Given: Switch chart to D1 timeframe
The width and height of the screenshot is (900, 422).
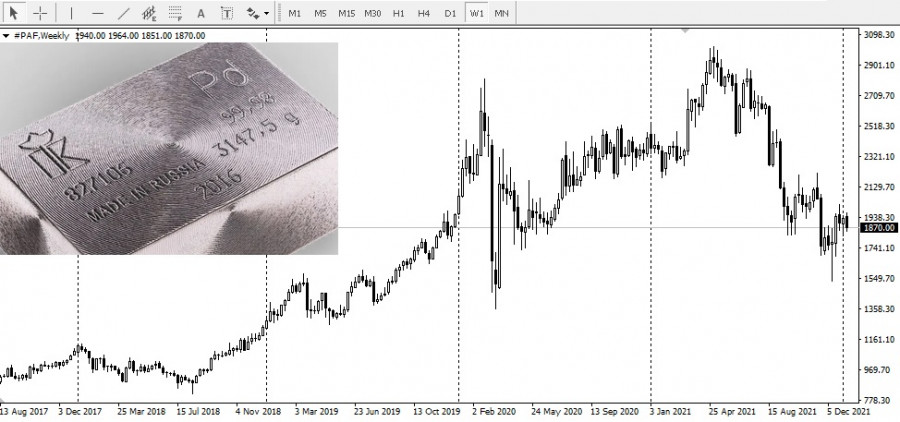Looking at the screenshot, I should 450,13.
